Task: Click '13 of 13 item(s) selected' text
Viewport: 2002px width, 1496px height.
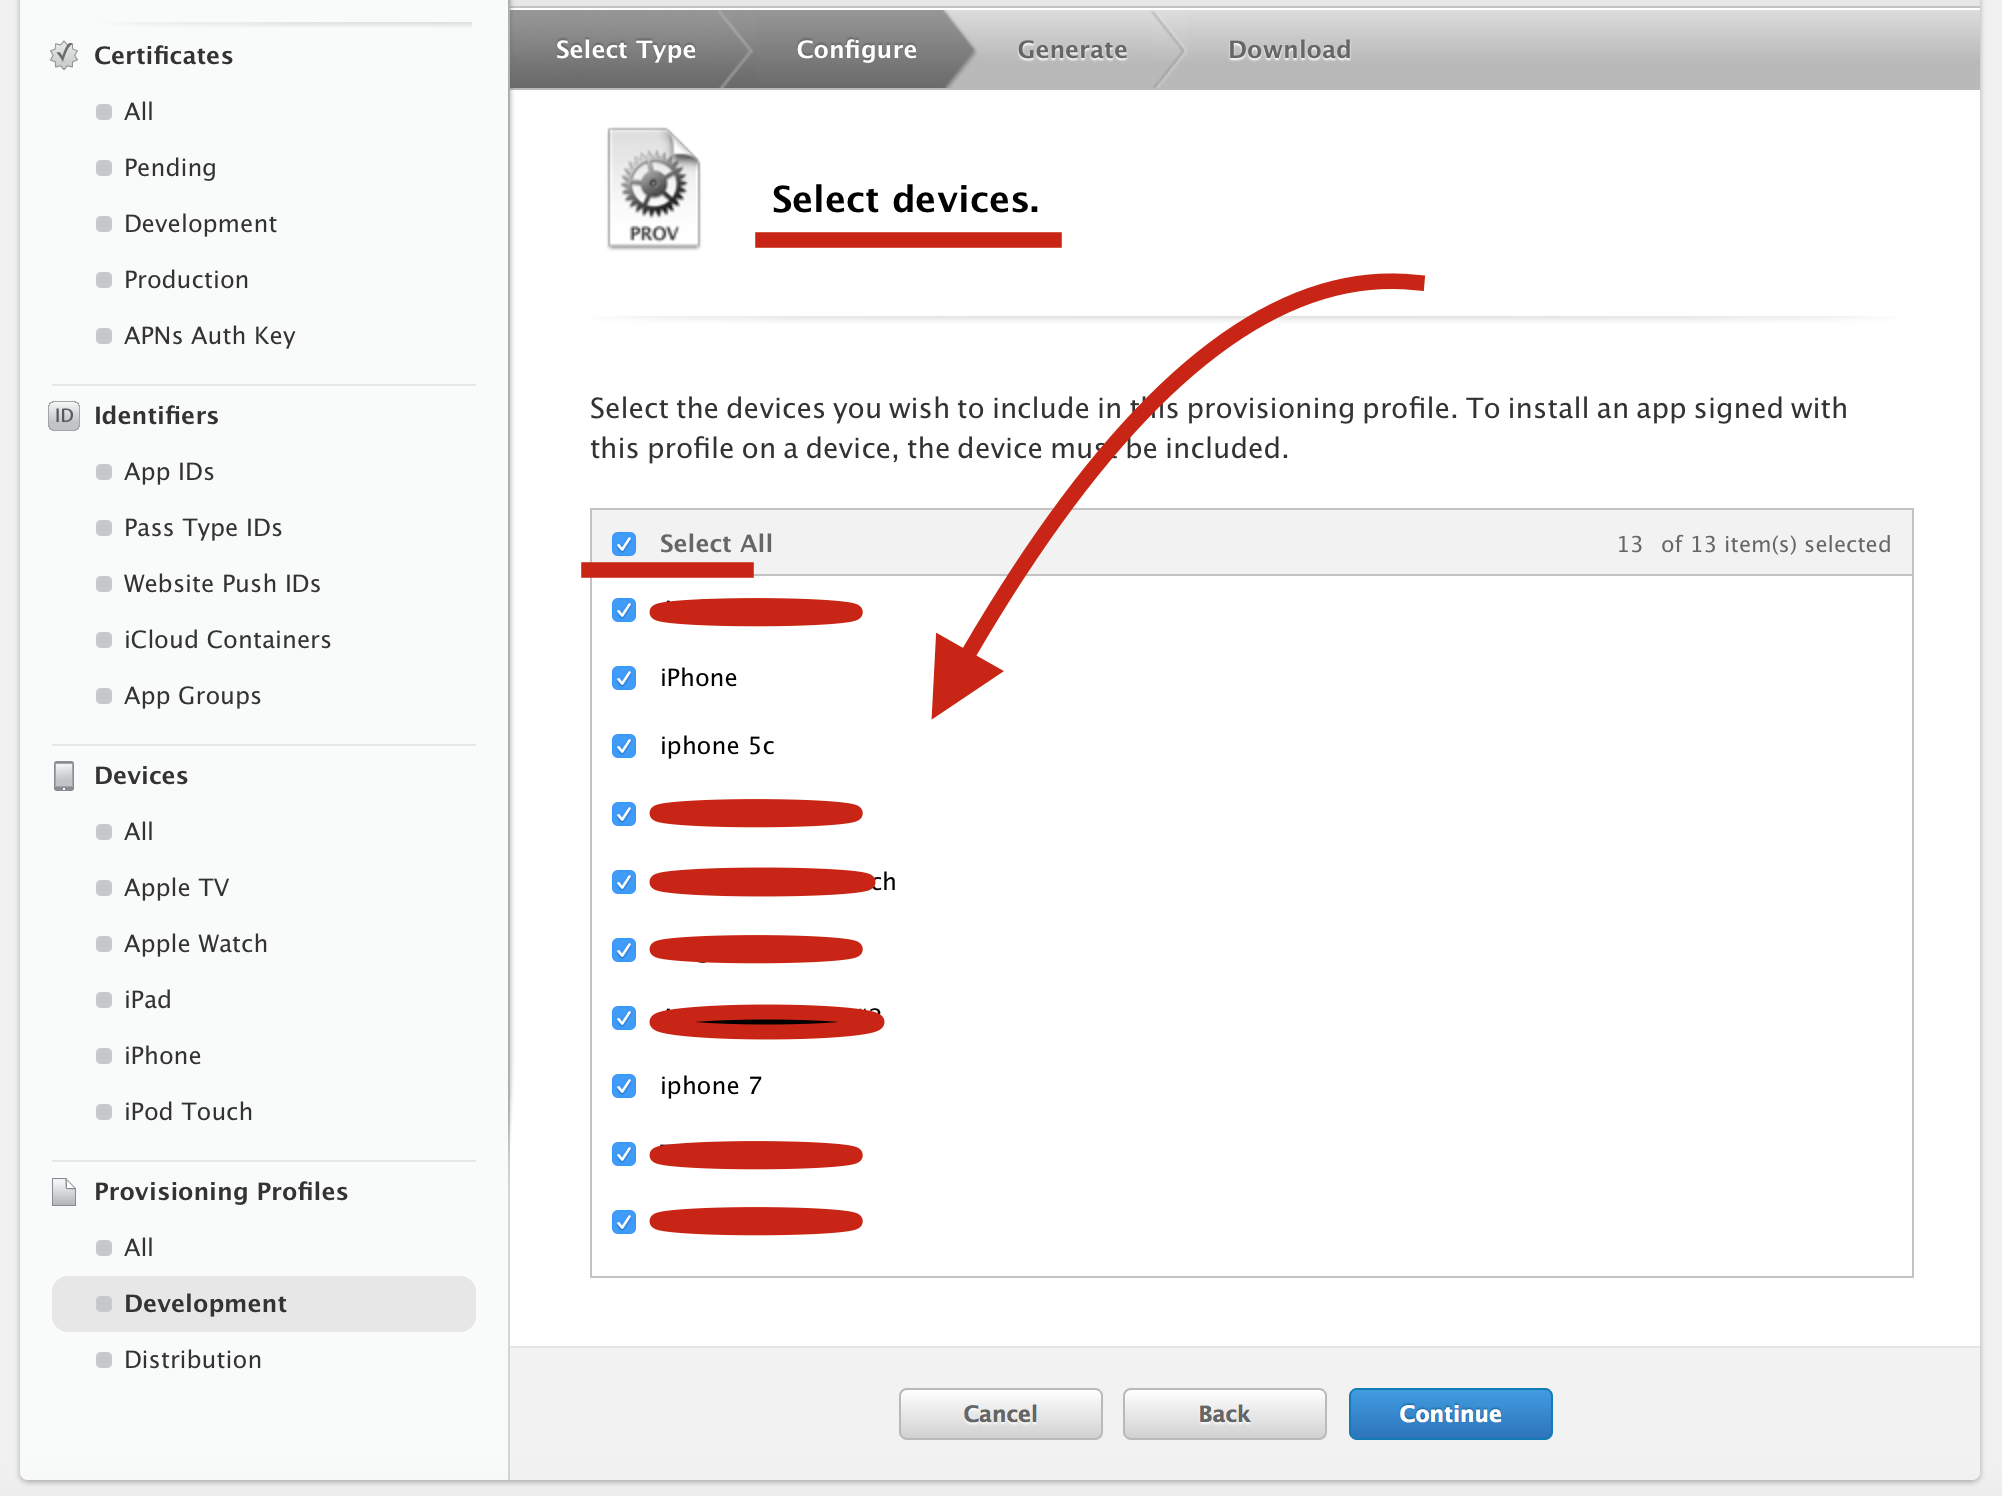Action: [1754, 544]
